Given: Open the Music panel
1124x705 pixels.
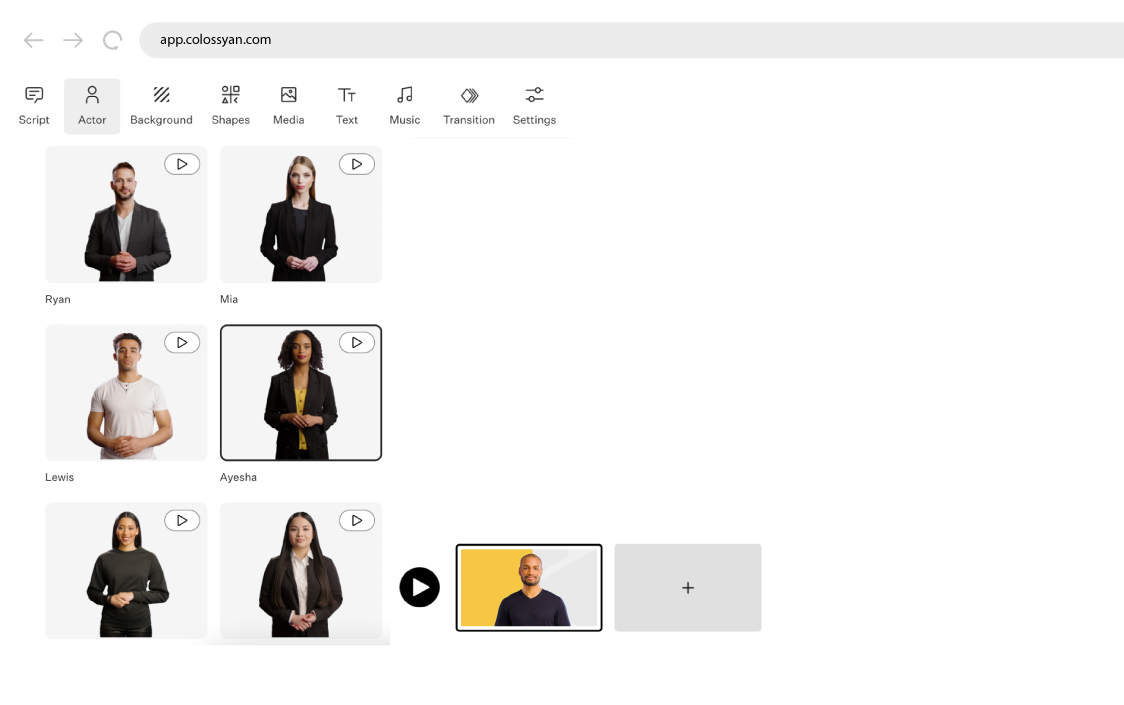Looking at the screenshot, I should [x=404, y=105].
